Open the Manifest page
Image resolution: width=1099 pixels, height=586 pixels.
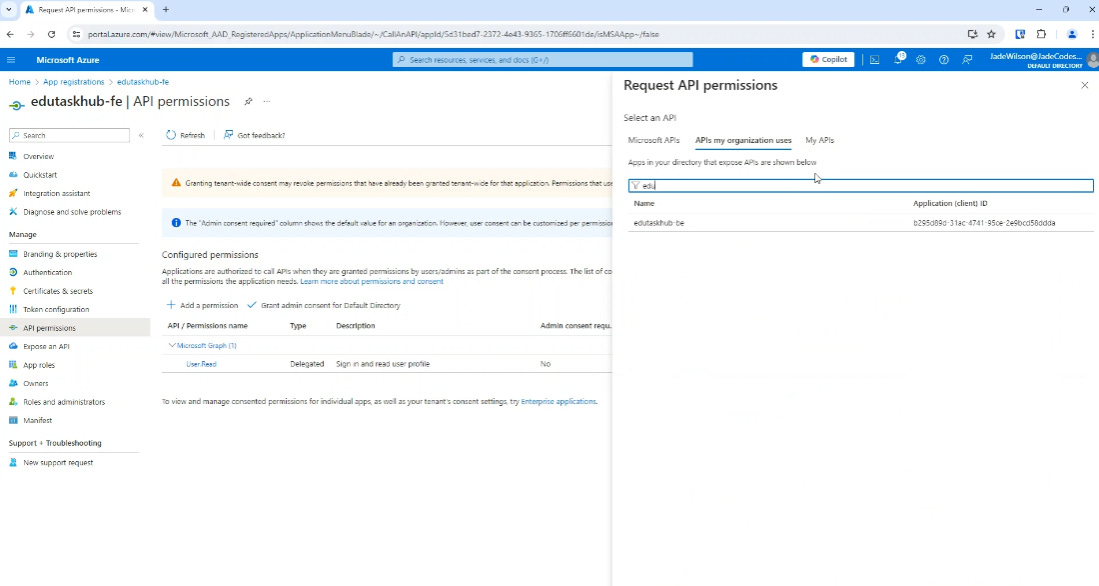tap(38, 420)
